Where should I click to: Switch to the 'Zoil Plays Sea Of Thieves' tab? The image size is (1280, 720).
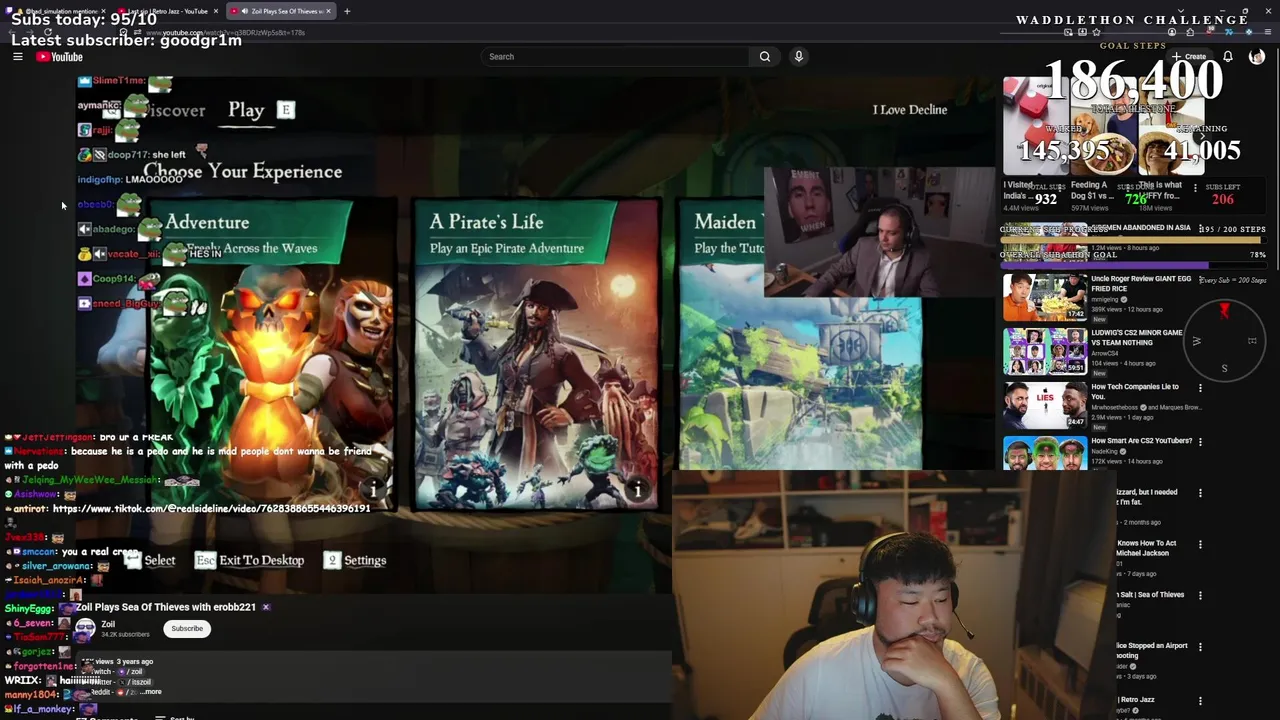(x=280, y=11)
